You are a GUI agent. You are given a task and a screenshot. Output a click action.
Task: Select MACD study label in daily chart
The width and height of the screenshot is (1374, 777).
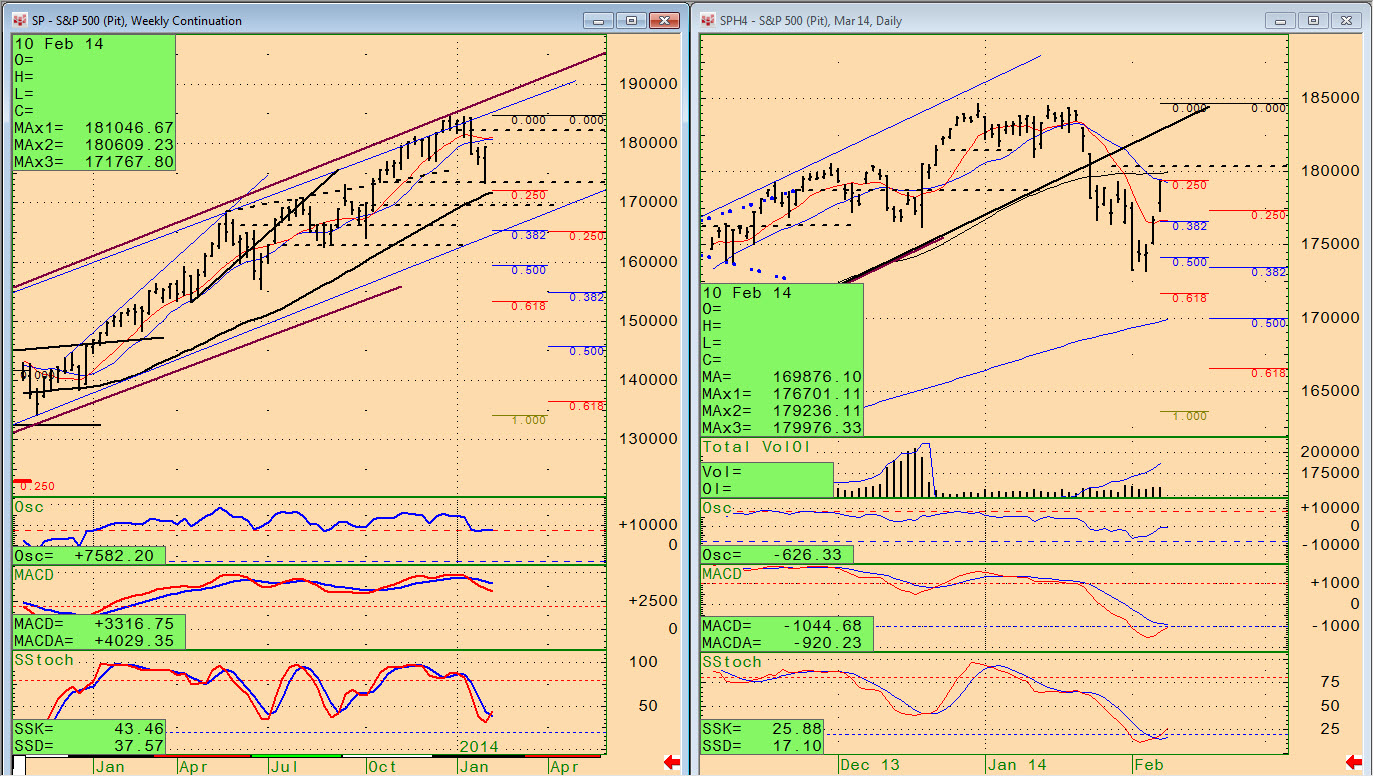(x=723, y=573)
